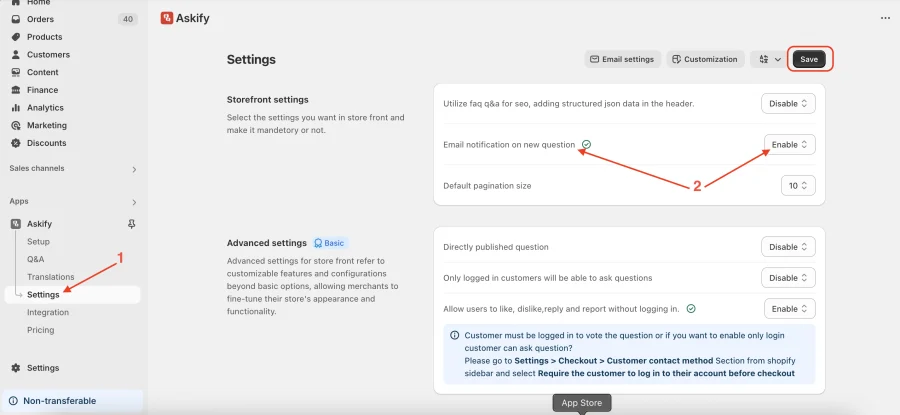Screen dimensions: 900x415
Task: Click the Orders inbox icon in sidebar
Action: [x=16, y=19]
